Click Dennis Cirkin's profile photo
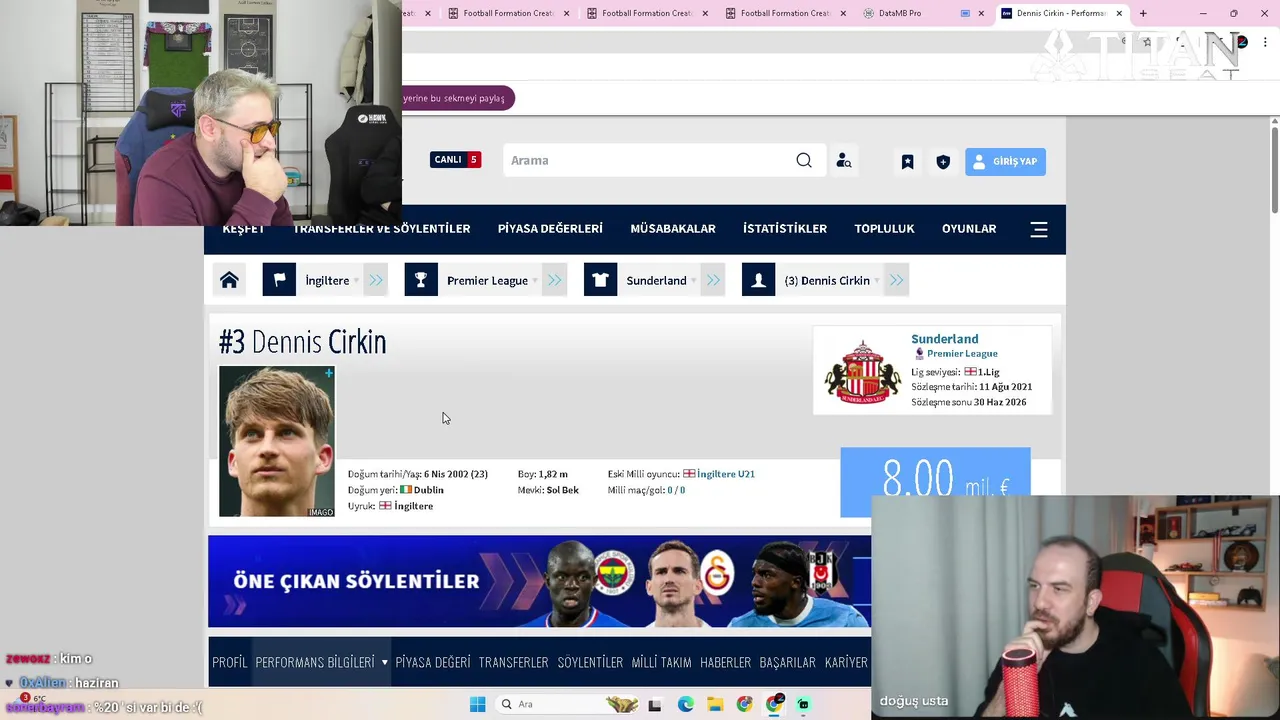The height and width of the screenshot is (720, 1280). pos(277,442)
